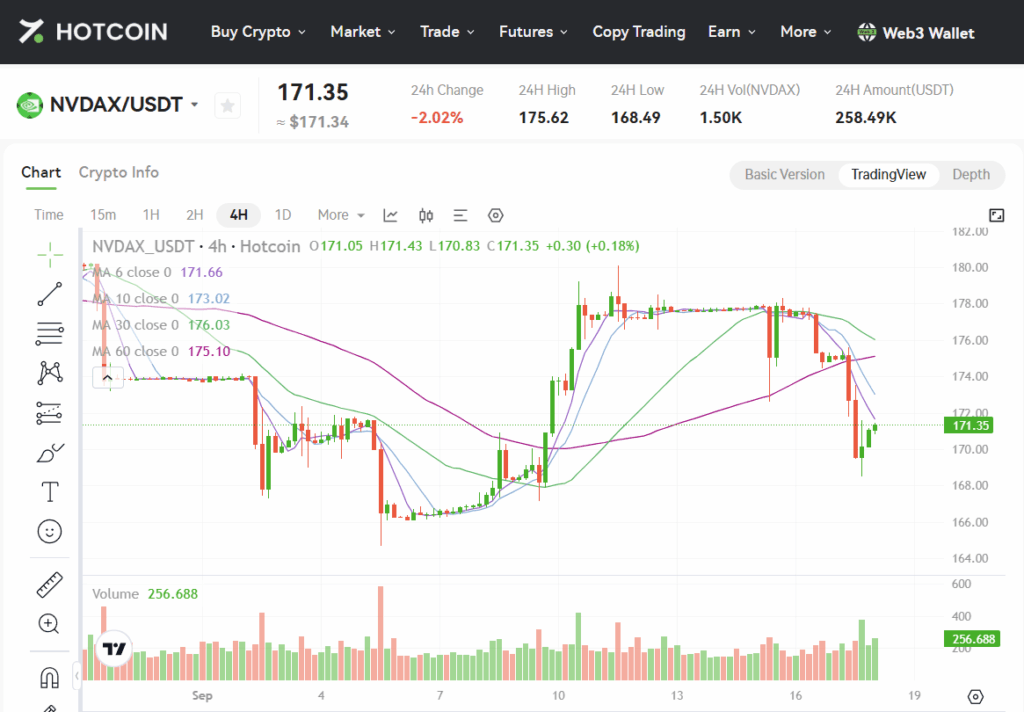Expand the NVDAX/USDT pair selector
1024x712 pixels.
(x=194, y=105)
